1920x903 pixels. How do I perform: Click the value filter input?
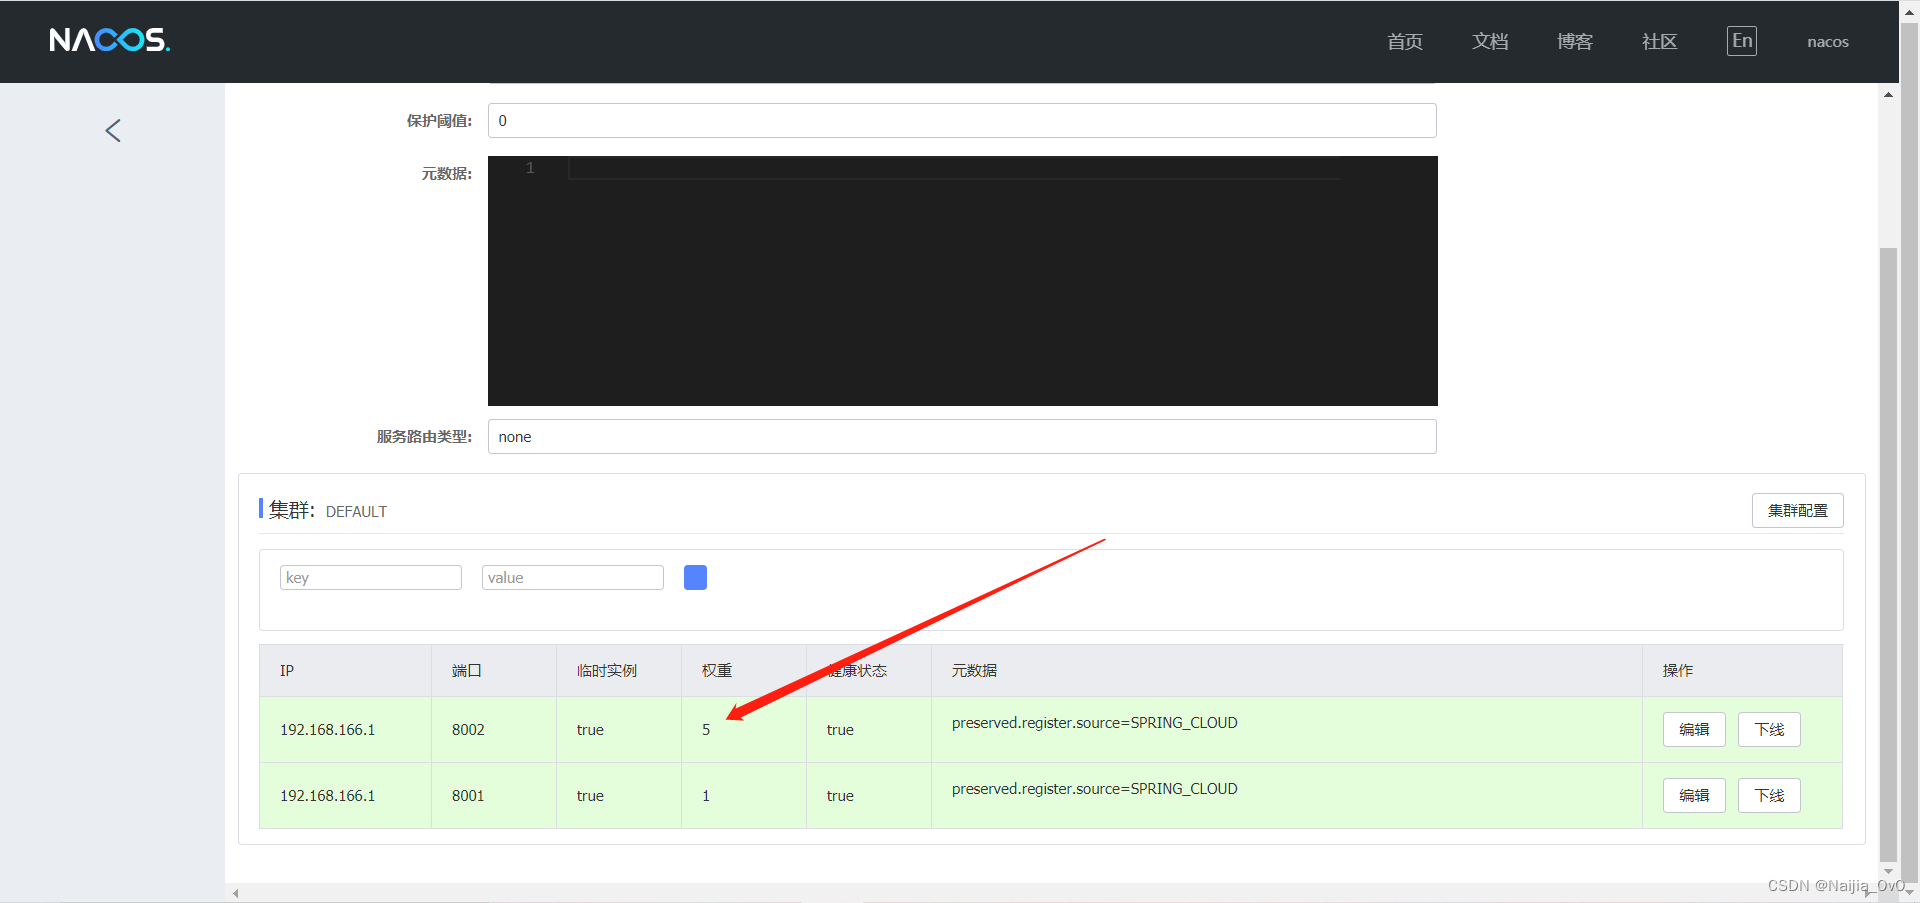coord(573,577)
